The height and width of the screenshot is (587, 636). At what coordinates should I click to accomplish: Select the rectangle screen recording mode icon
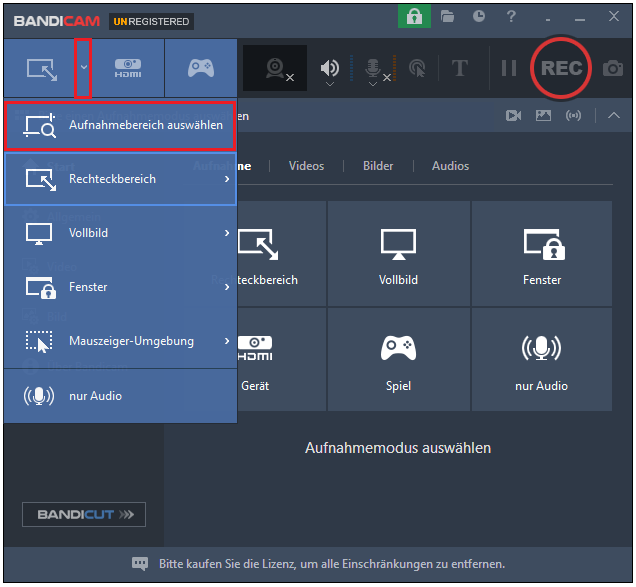[42, 69]
